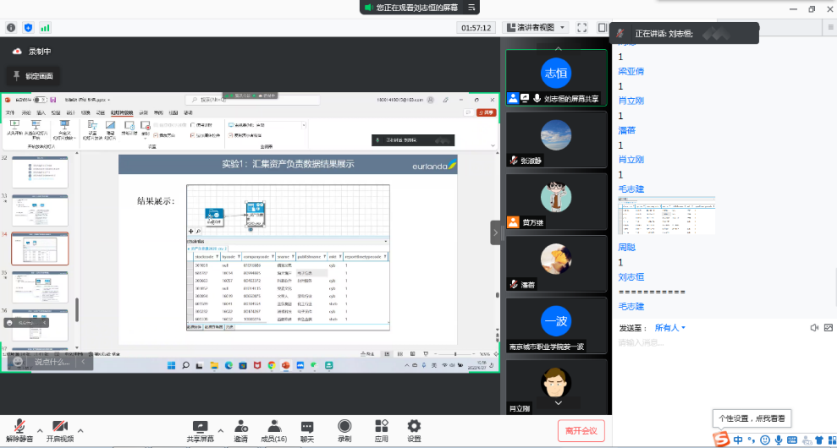Toggle 使用计时 checkbox in PowerPoint ribbon
The height and width of the screenshot is (448, 837).
193,125
